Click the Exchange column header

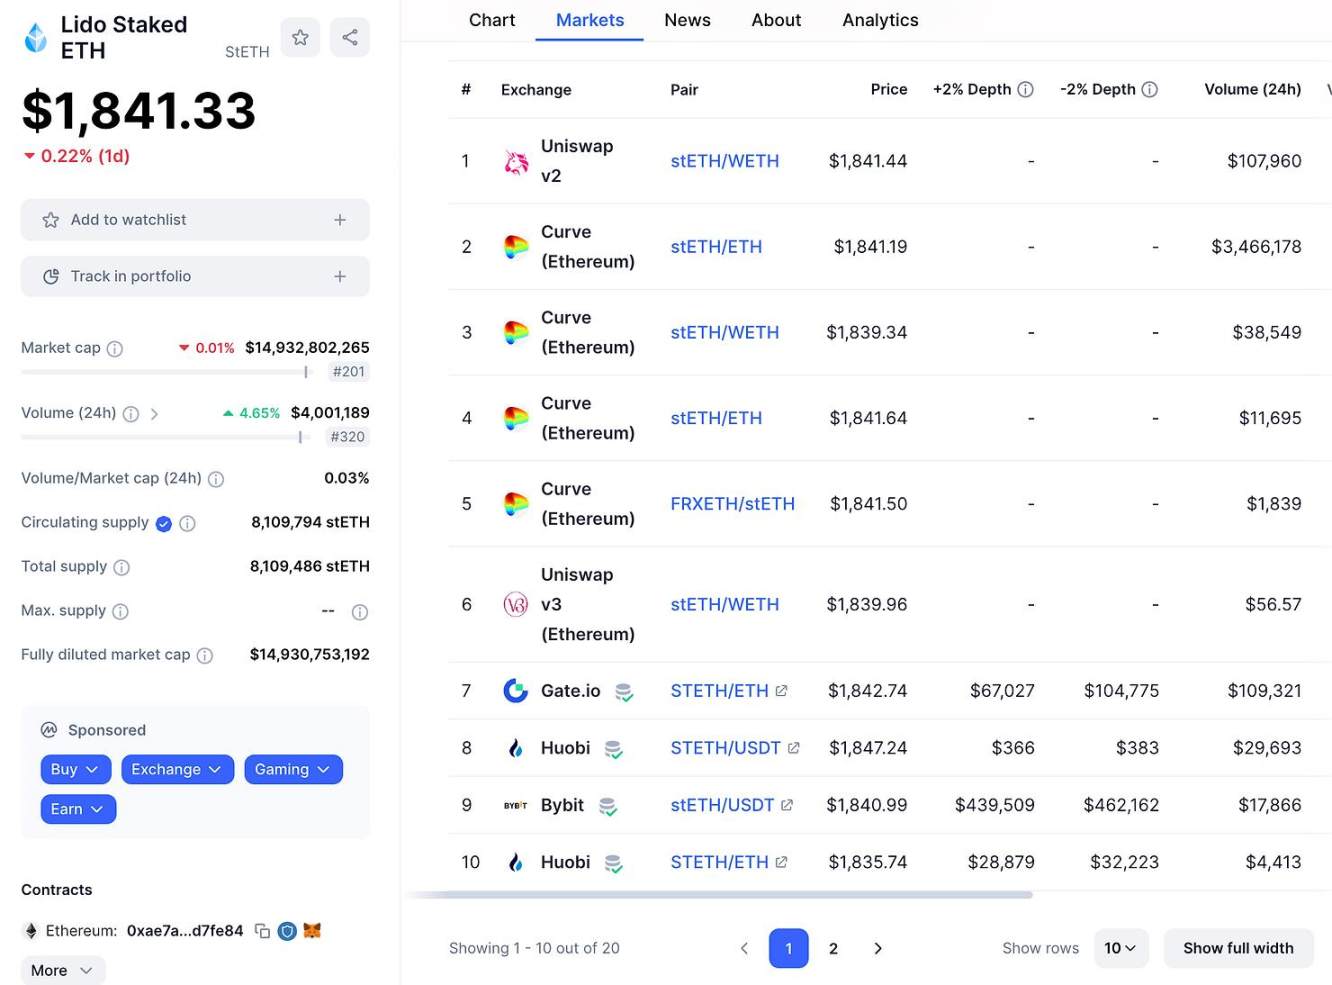(x=536, y=89)
